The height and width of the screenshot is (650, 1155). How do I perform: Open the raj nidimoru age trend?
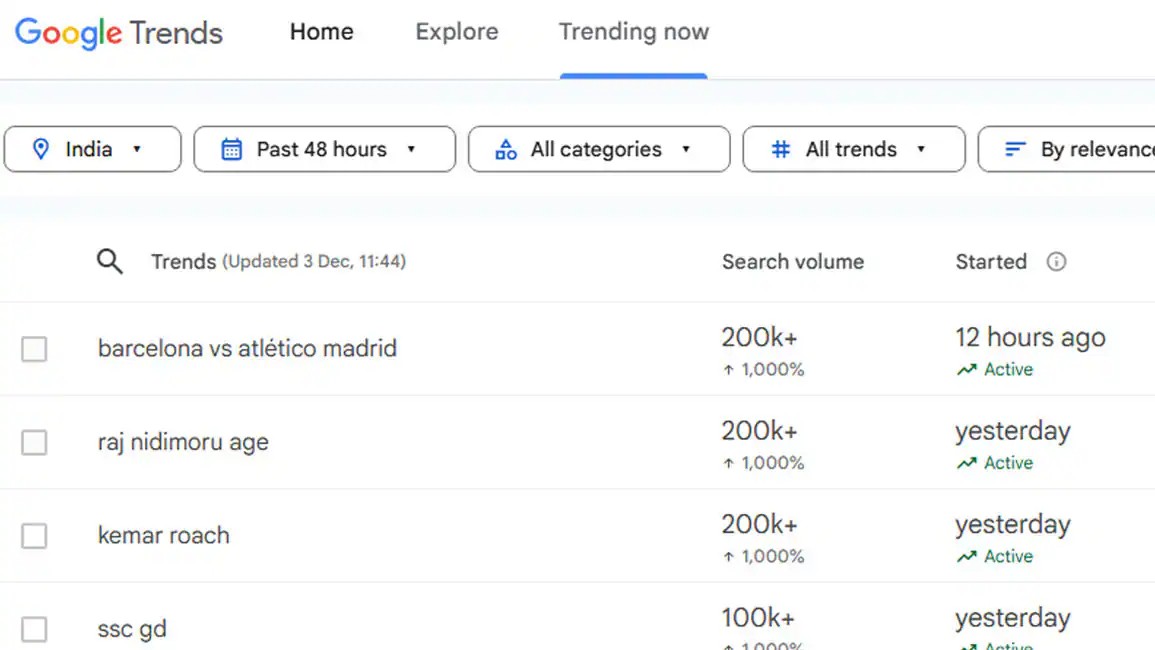click(x=183, y=441)
